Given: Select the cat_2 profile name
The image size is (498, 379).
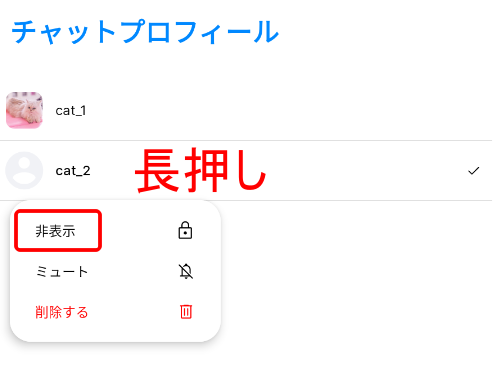Looking at the screenshot, I should pyautogui.click(x=73, y=171).
